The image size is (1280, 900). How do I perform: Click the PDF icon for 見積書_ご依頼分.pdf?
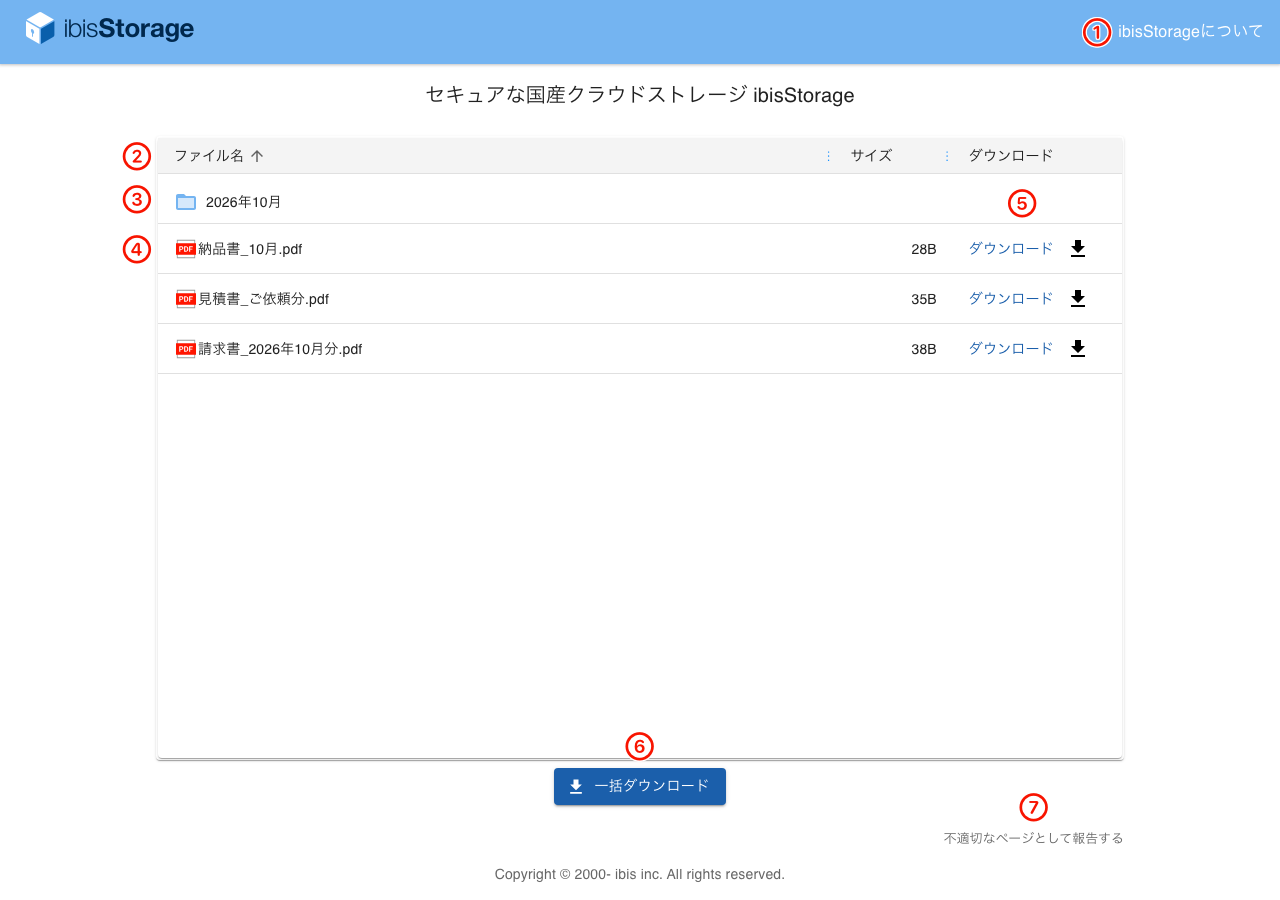(x=186, y=299)
